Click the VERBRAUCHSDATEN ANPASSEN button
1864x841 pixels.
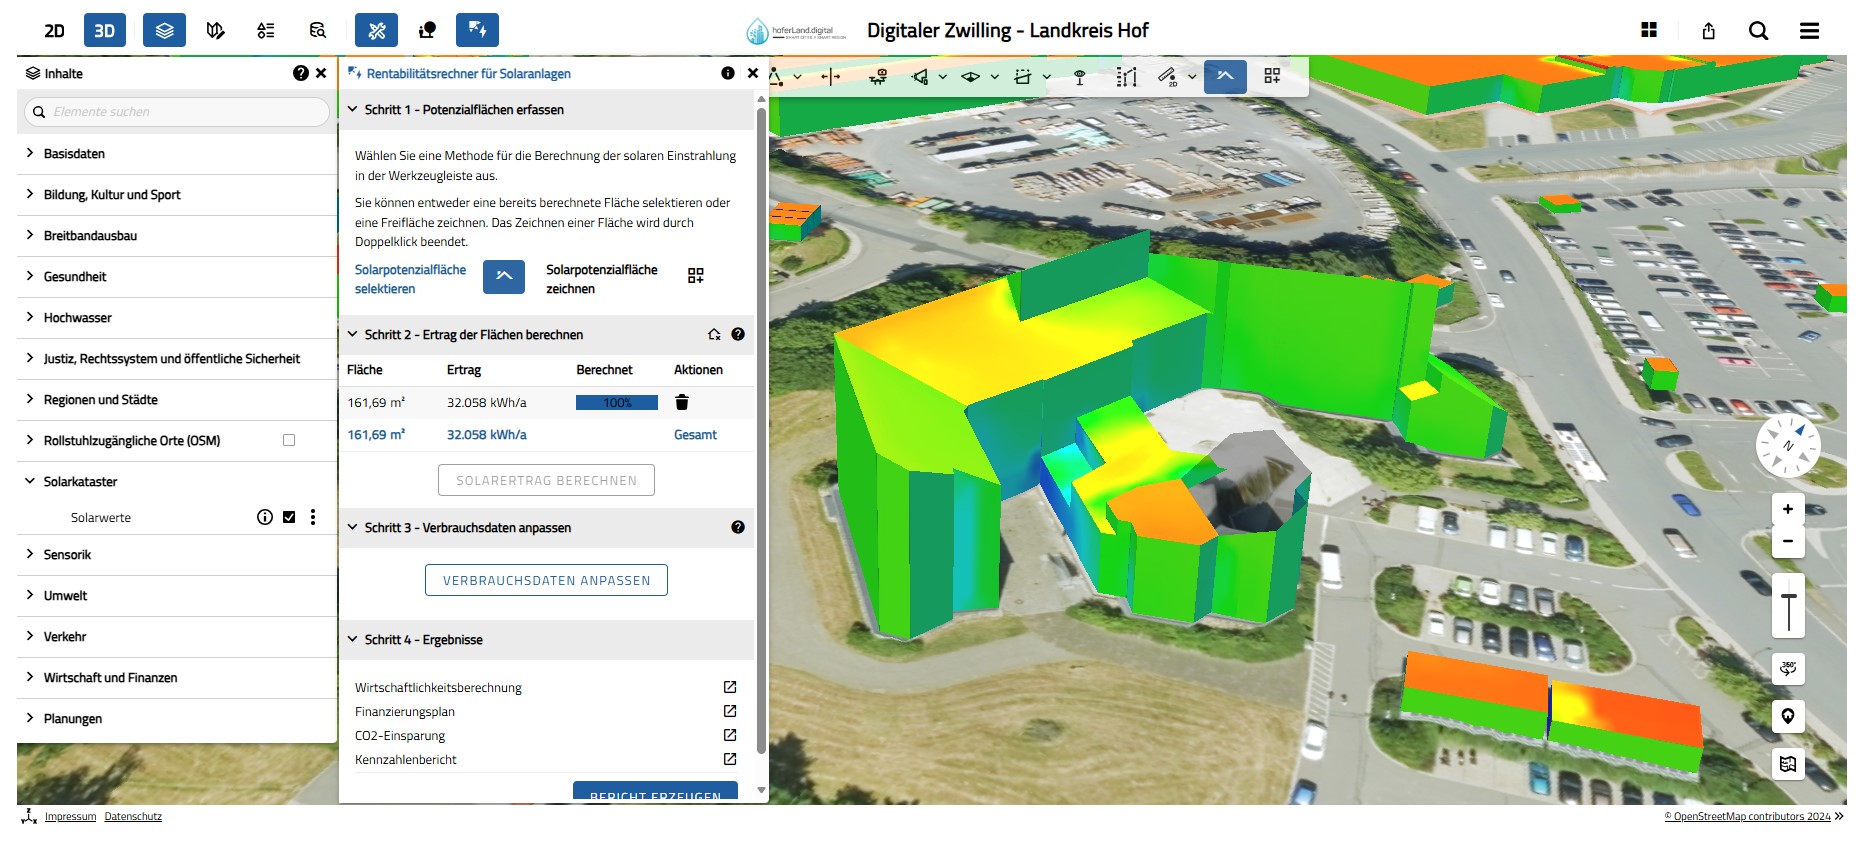click(x=546, y=580)
